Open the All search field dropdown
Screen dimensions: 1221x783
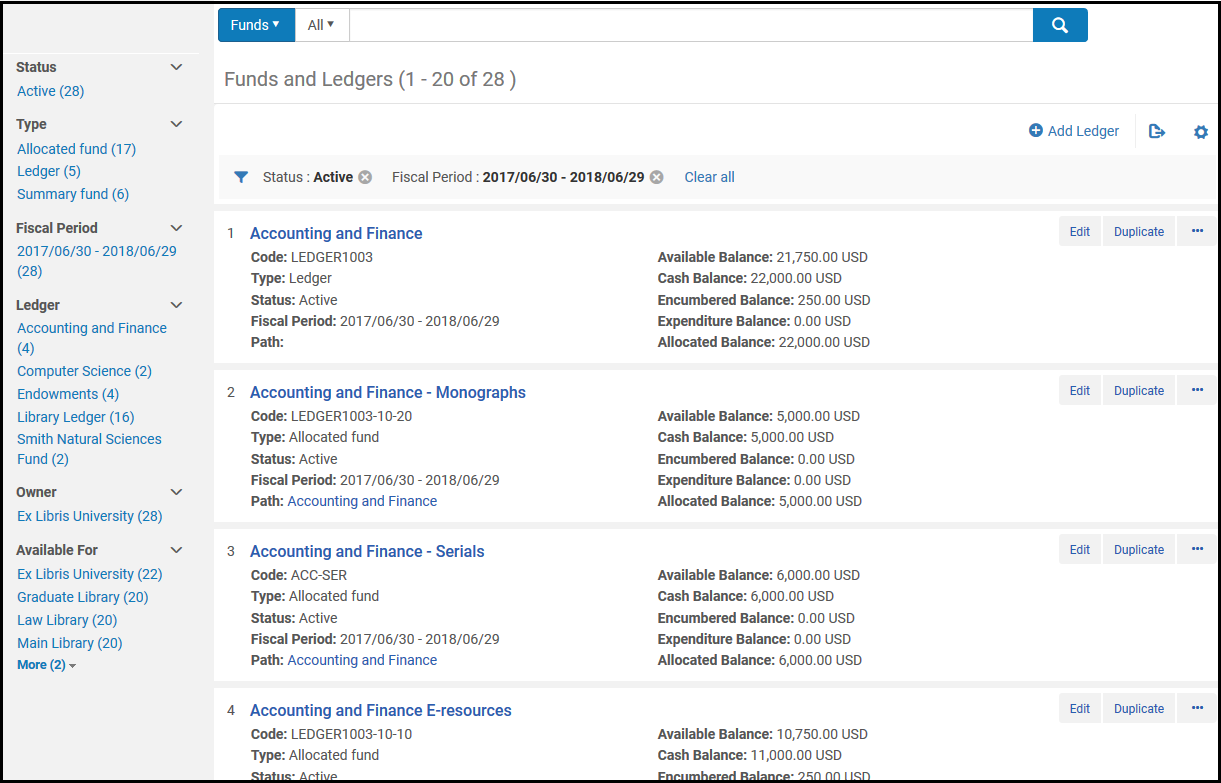tap(321, 25)
